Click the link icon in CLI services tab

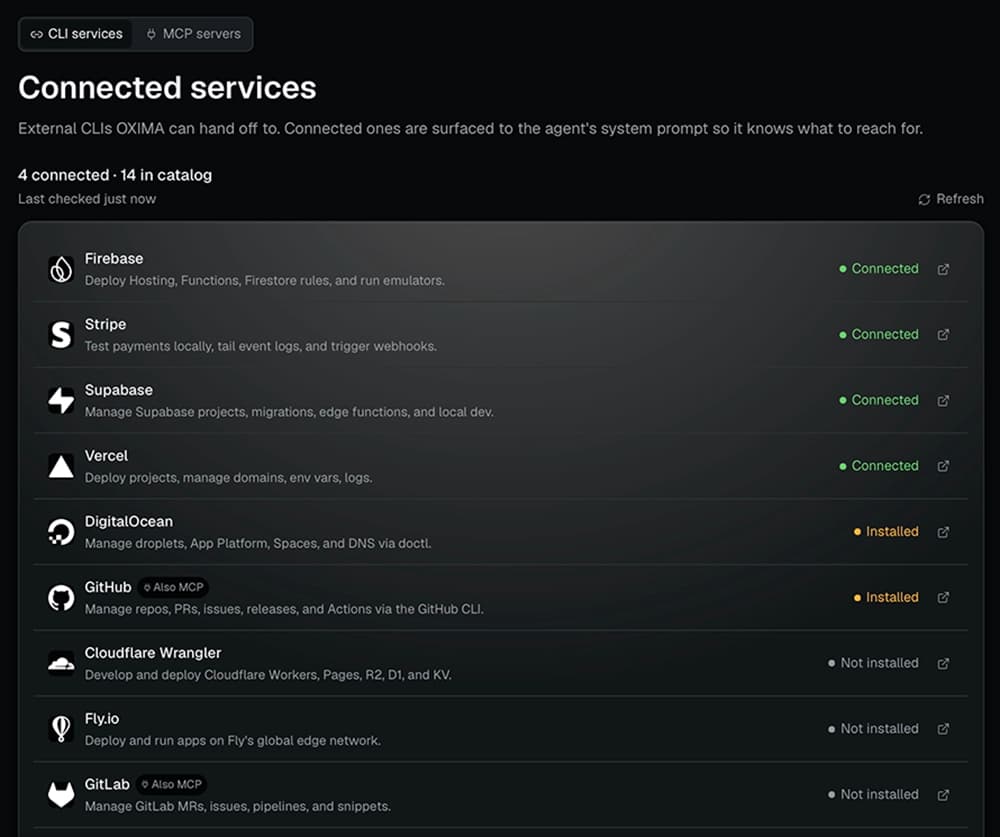point(36,34)
